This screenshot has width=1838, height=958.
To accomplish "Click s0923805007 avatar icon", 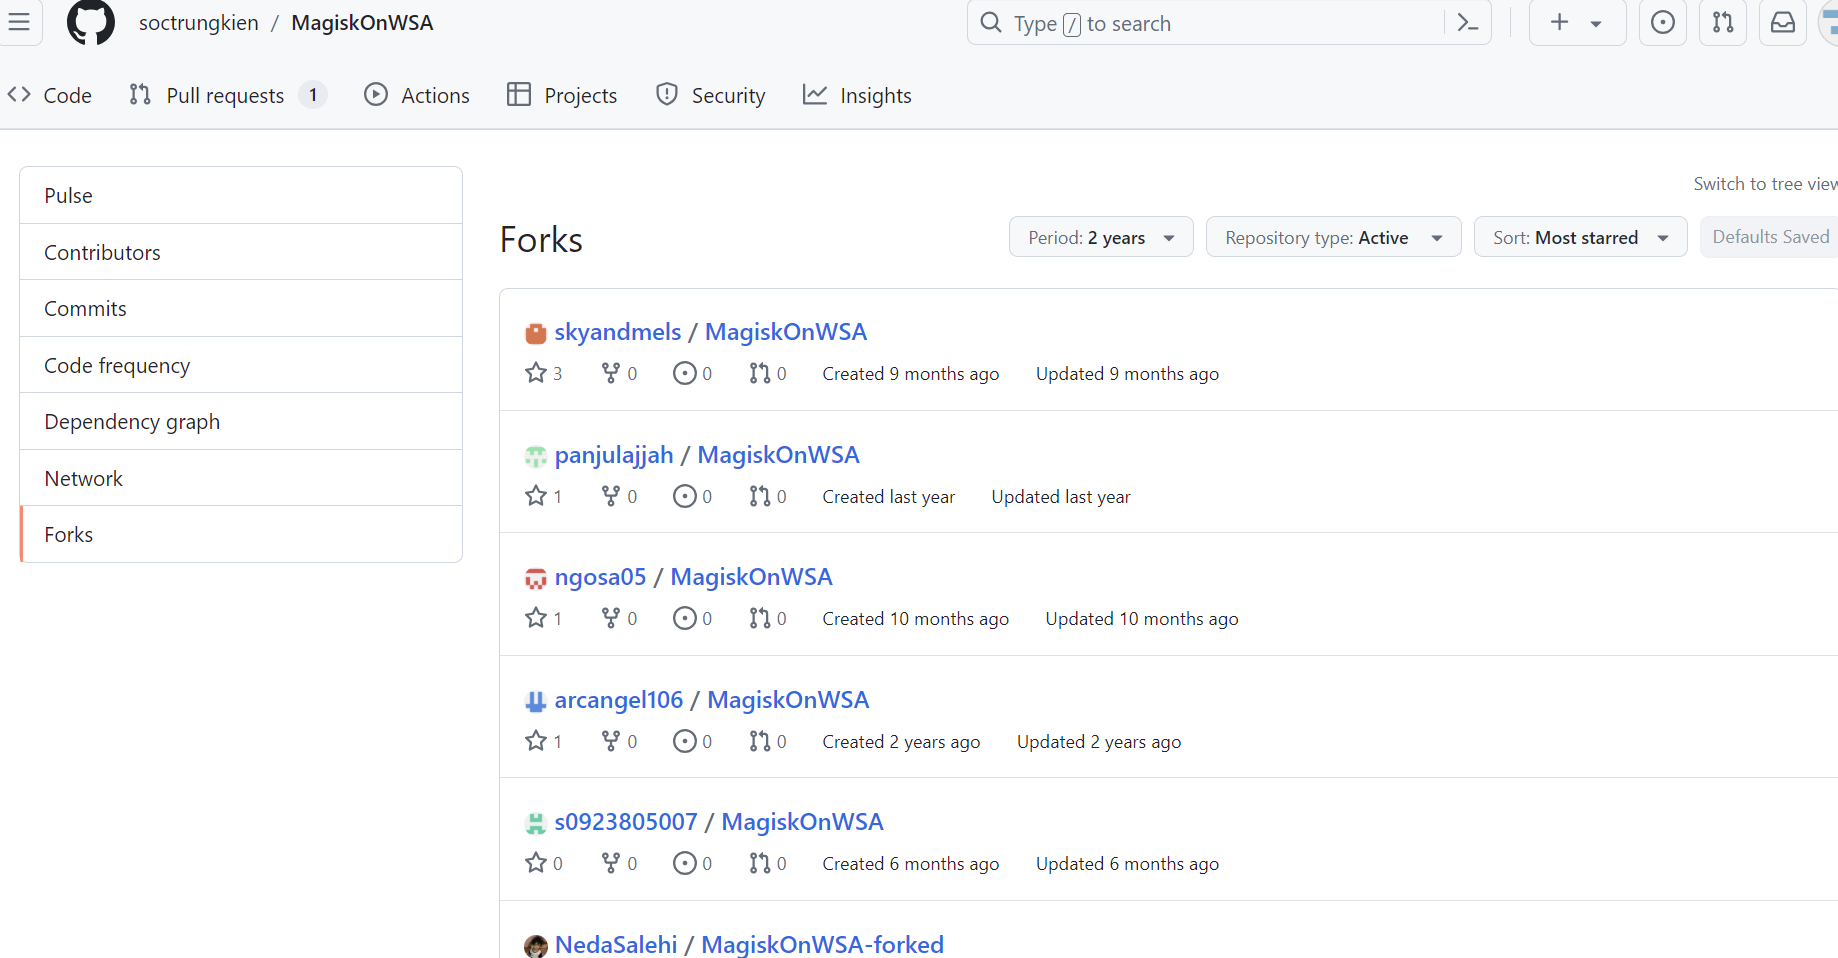I will coord(536,823).
